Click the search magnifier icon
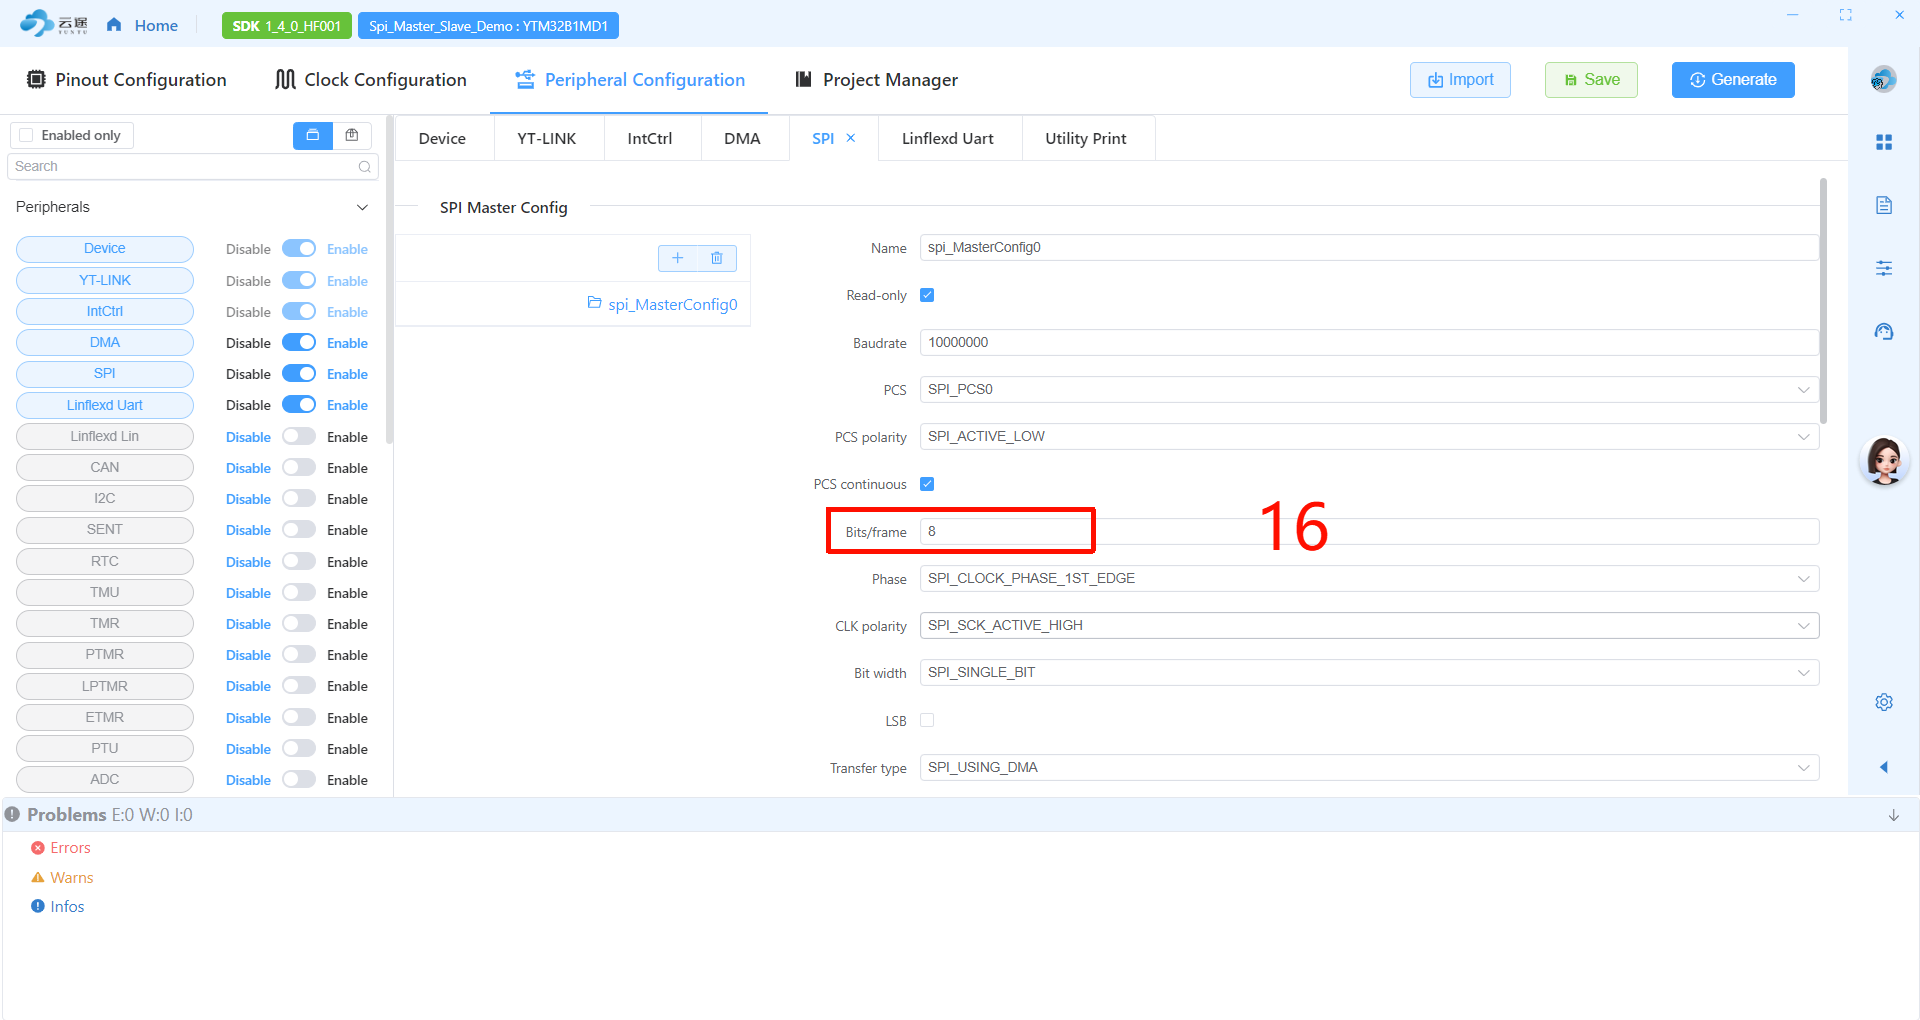 coord(365,167)
